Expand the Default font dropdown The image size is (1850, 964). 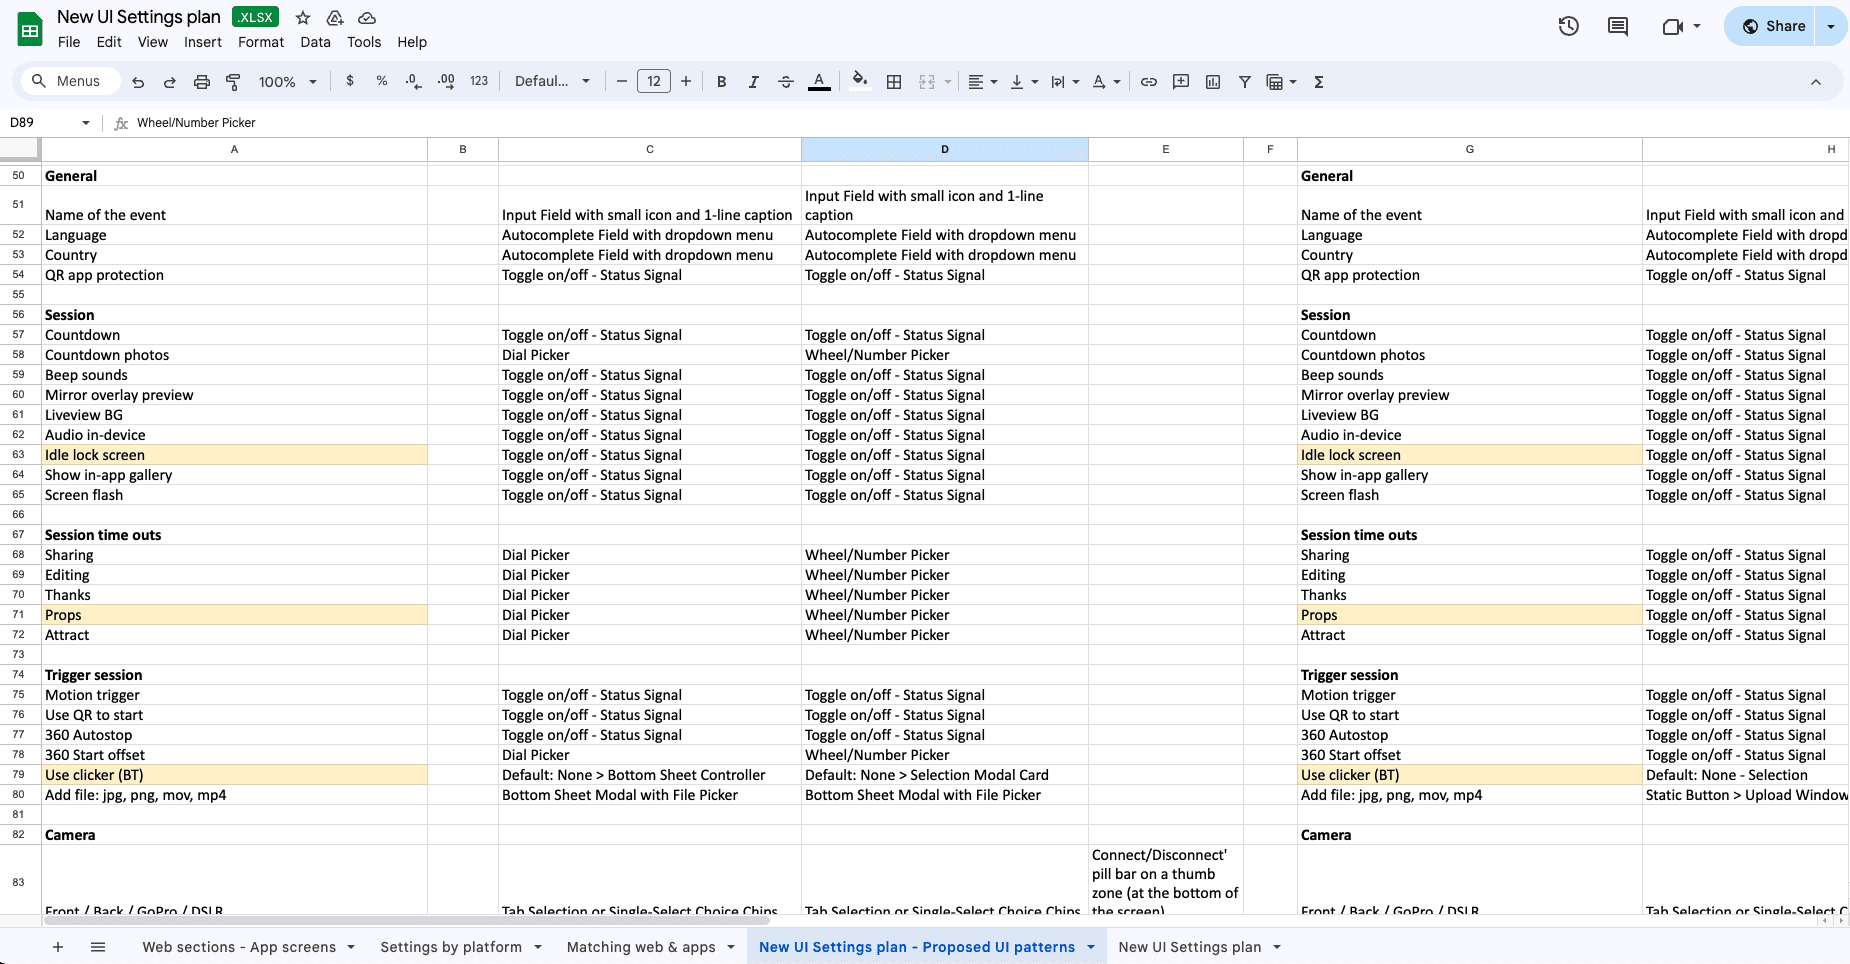click(552, 82)
